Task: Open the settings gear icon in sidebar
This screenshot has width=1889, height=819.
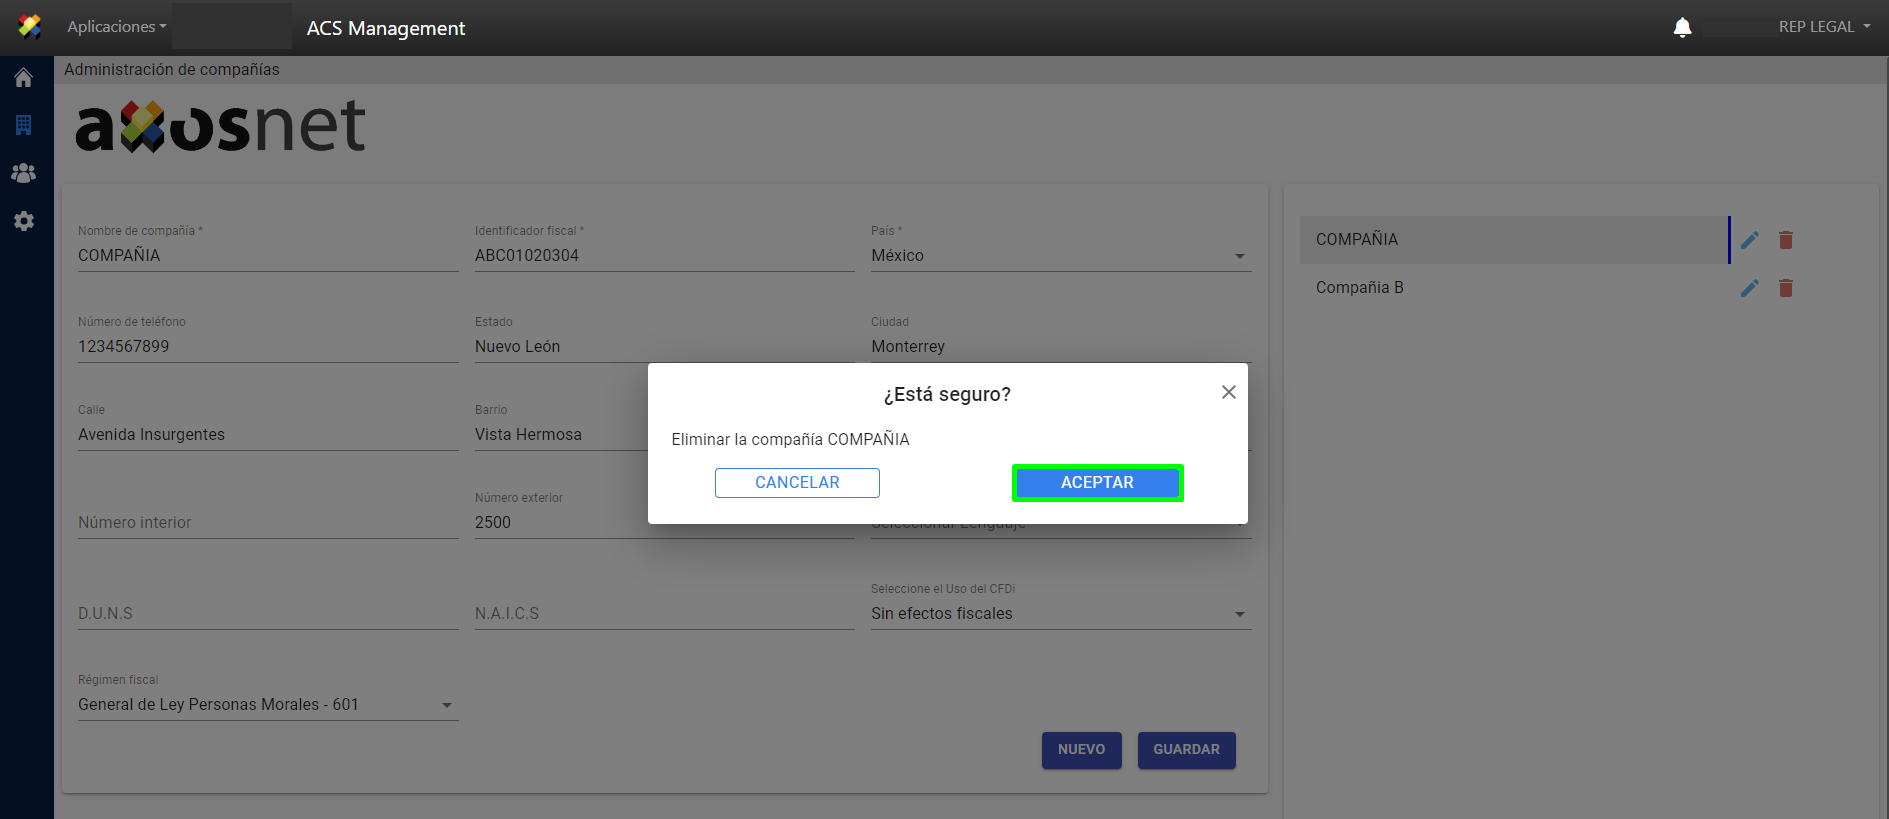Action: click(x=24, y=221)
